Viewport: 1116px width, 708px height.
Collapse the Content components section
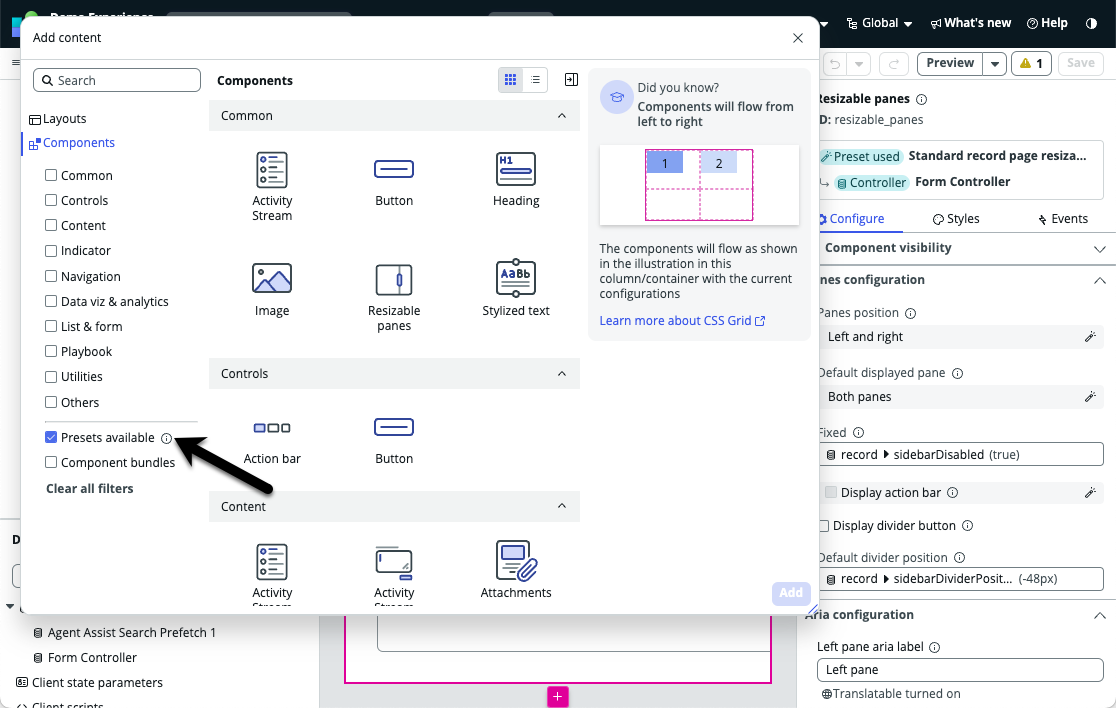pos(562,506)
